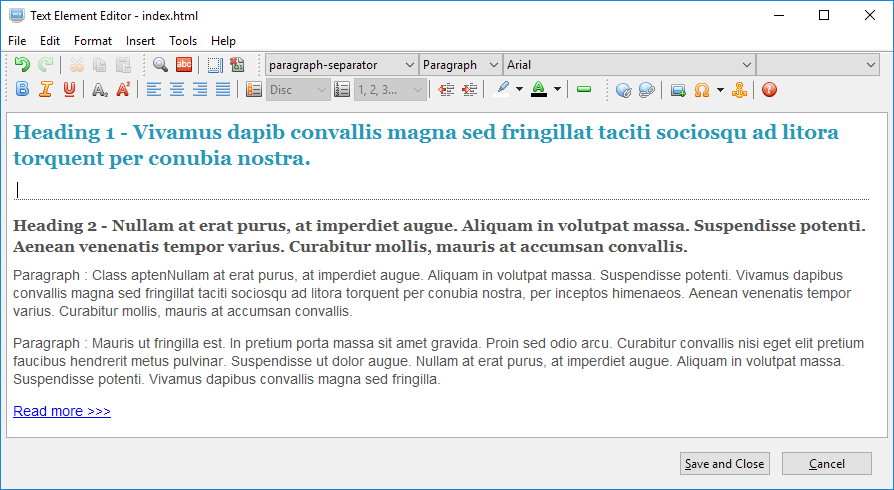Click the increase indent icon

tap(469, 90)
